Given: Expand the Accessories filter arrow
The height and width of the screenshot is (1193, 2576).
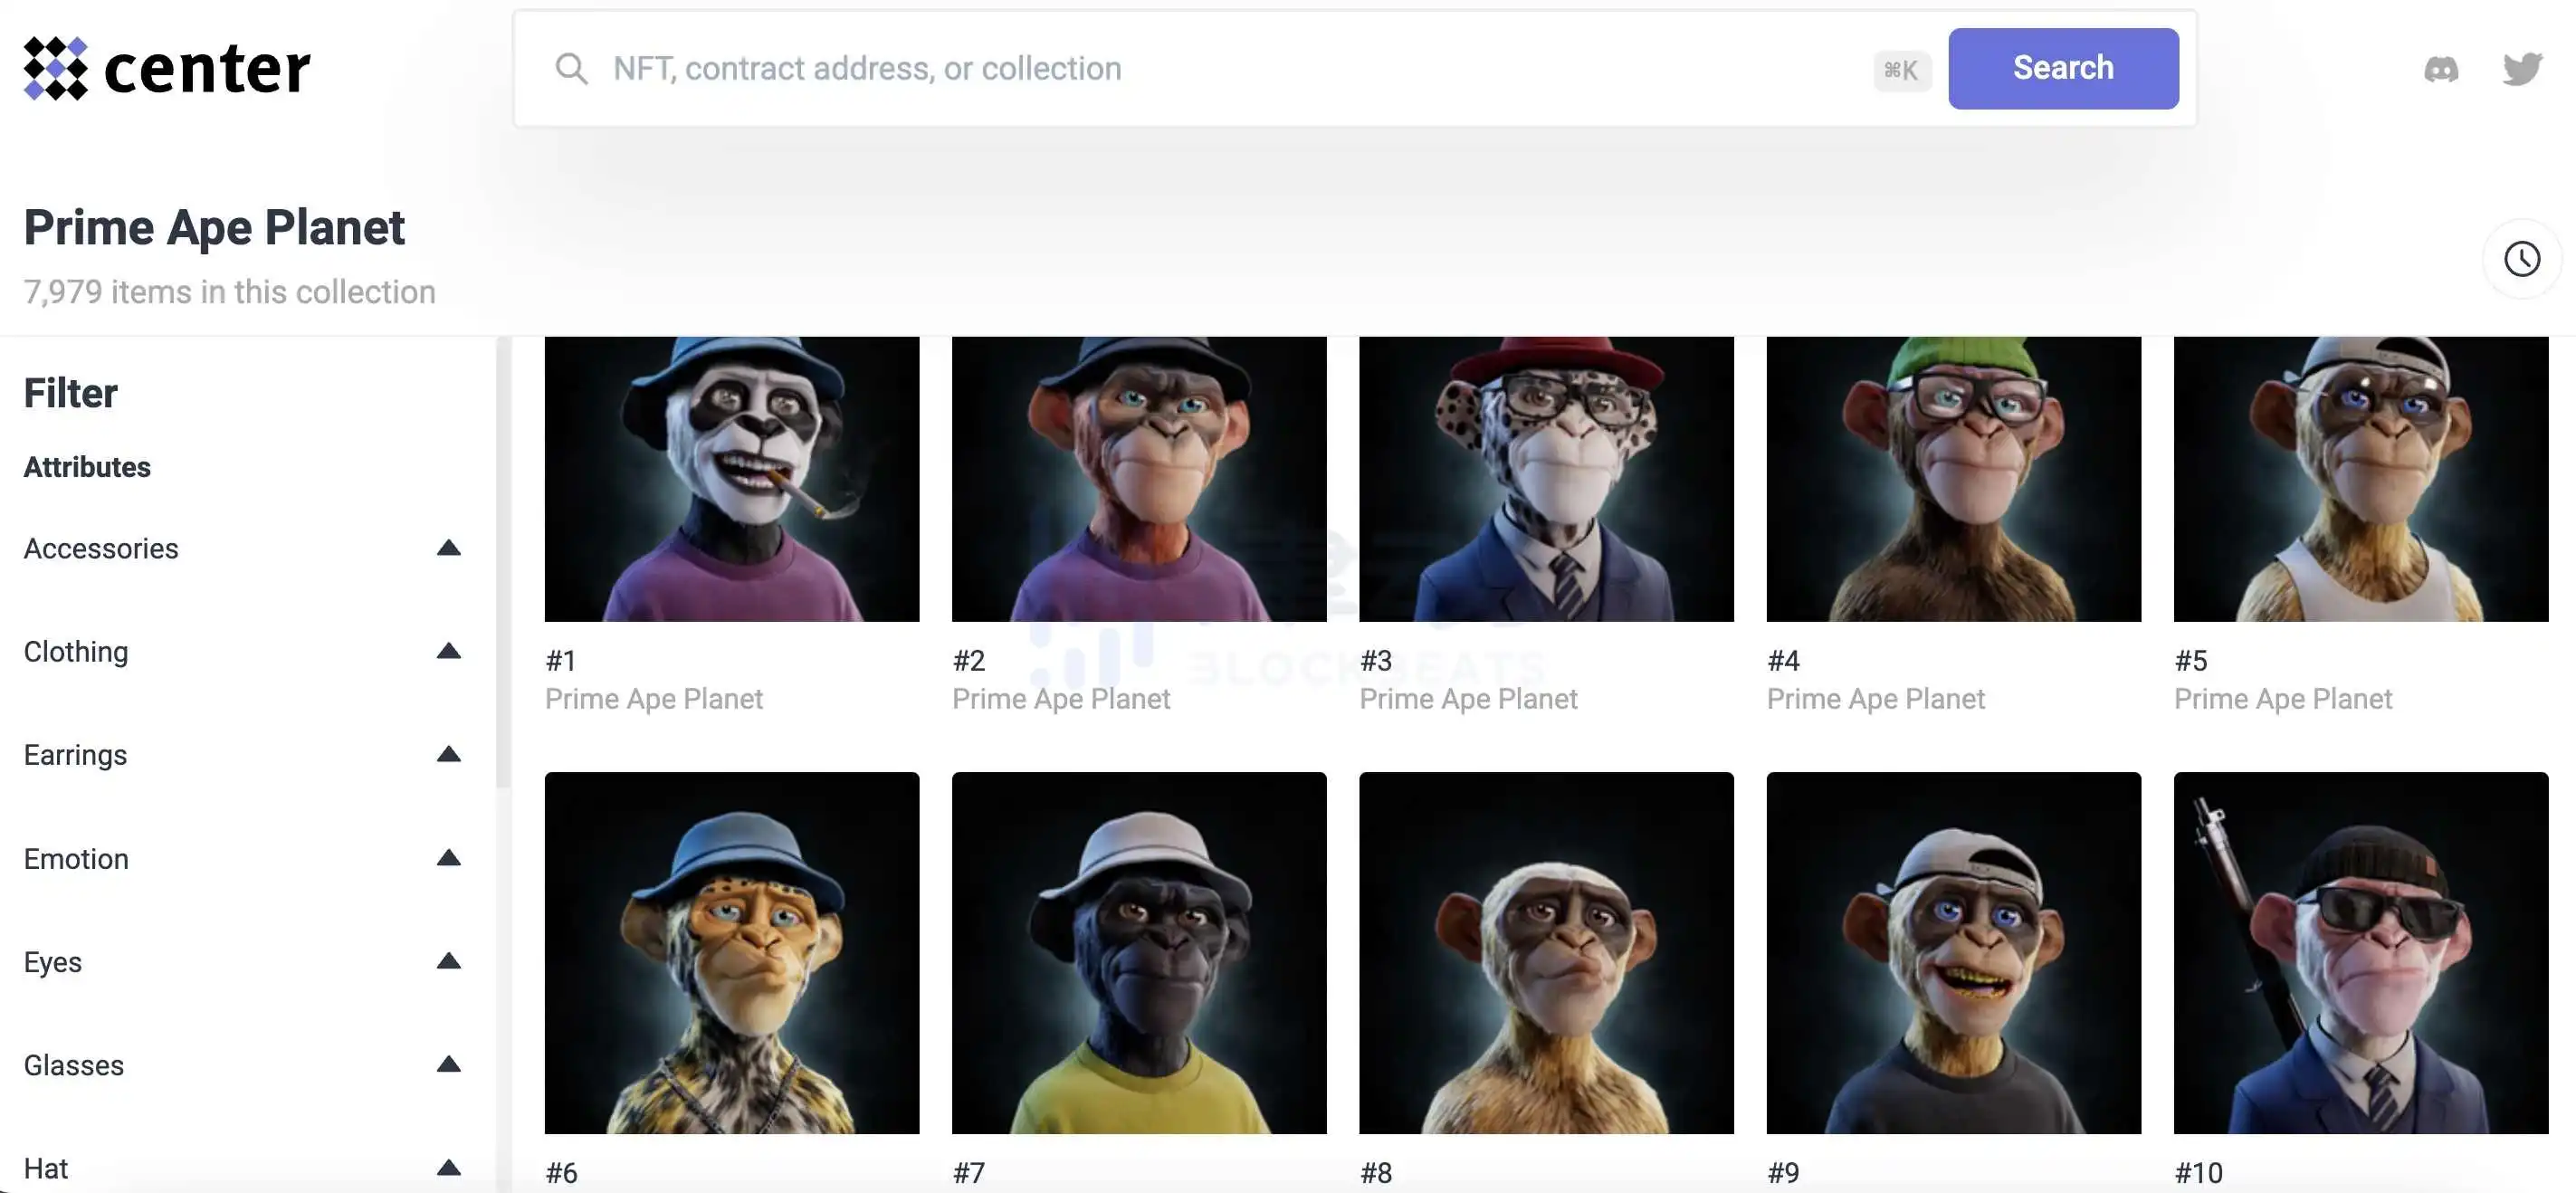Looking at the screenshot, I should (449, 548).
